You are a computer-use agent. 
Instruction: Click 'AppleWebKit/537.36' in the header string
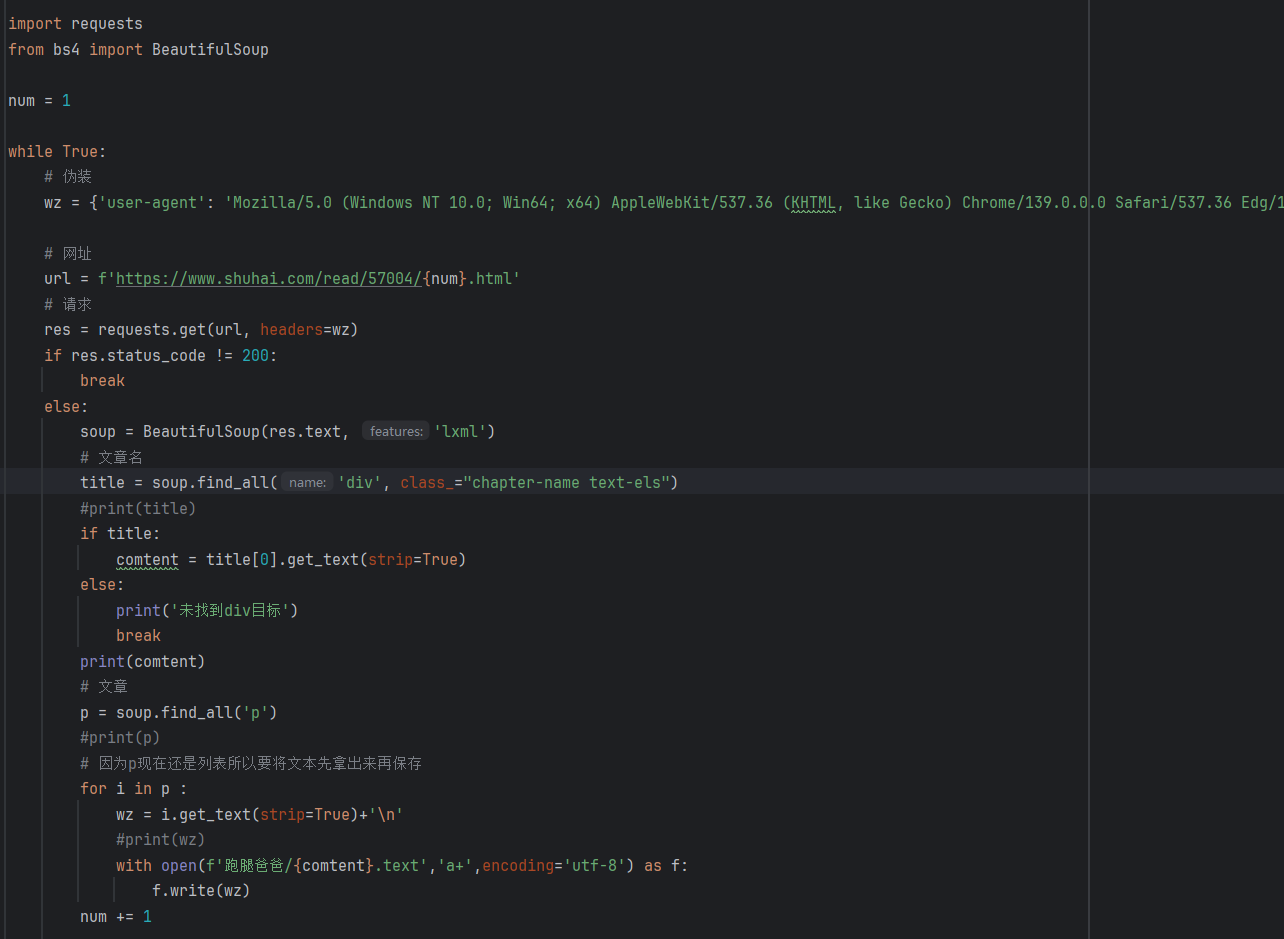click(x=692, y=202)
